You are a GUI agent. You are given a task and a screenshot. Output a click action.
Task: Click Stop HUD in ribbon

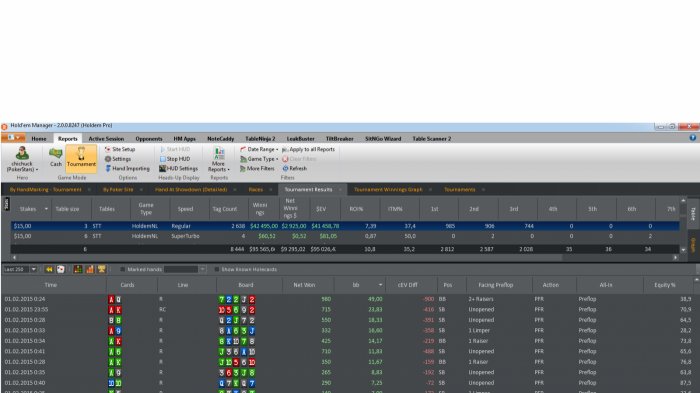tap(175, 159)
